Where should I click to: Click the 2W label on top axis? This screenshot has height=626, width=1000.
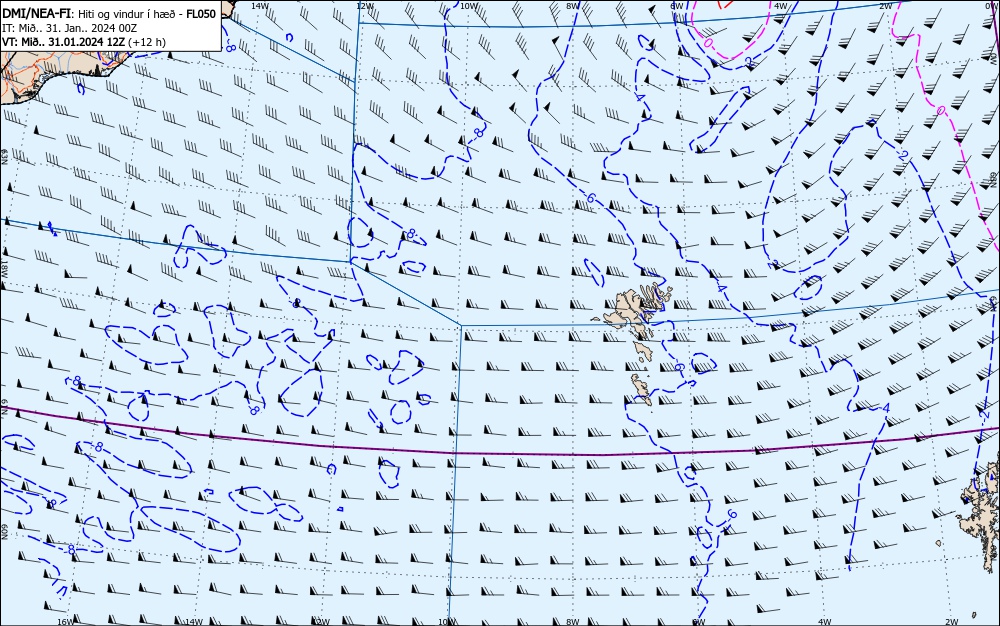tap(885, 5)
